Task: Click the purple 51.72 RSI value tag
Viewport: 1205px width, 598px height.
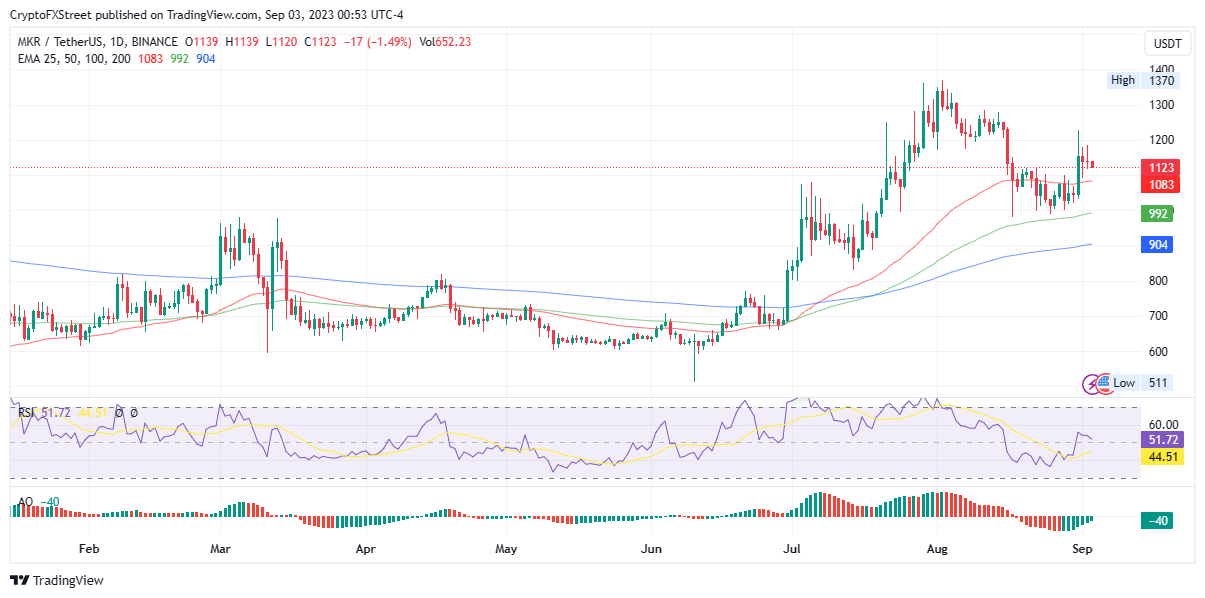Action: [1164, 440]
